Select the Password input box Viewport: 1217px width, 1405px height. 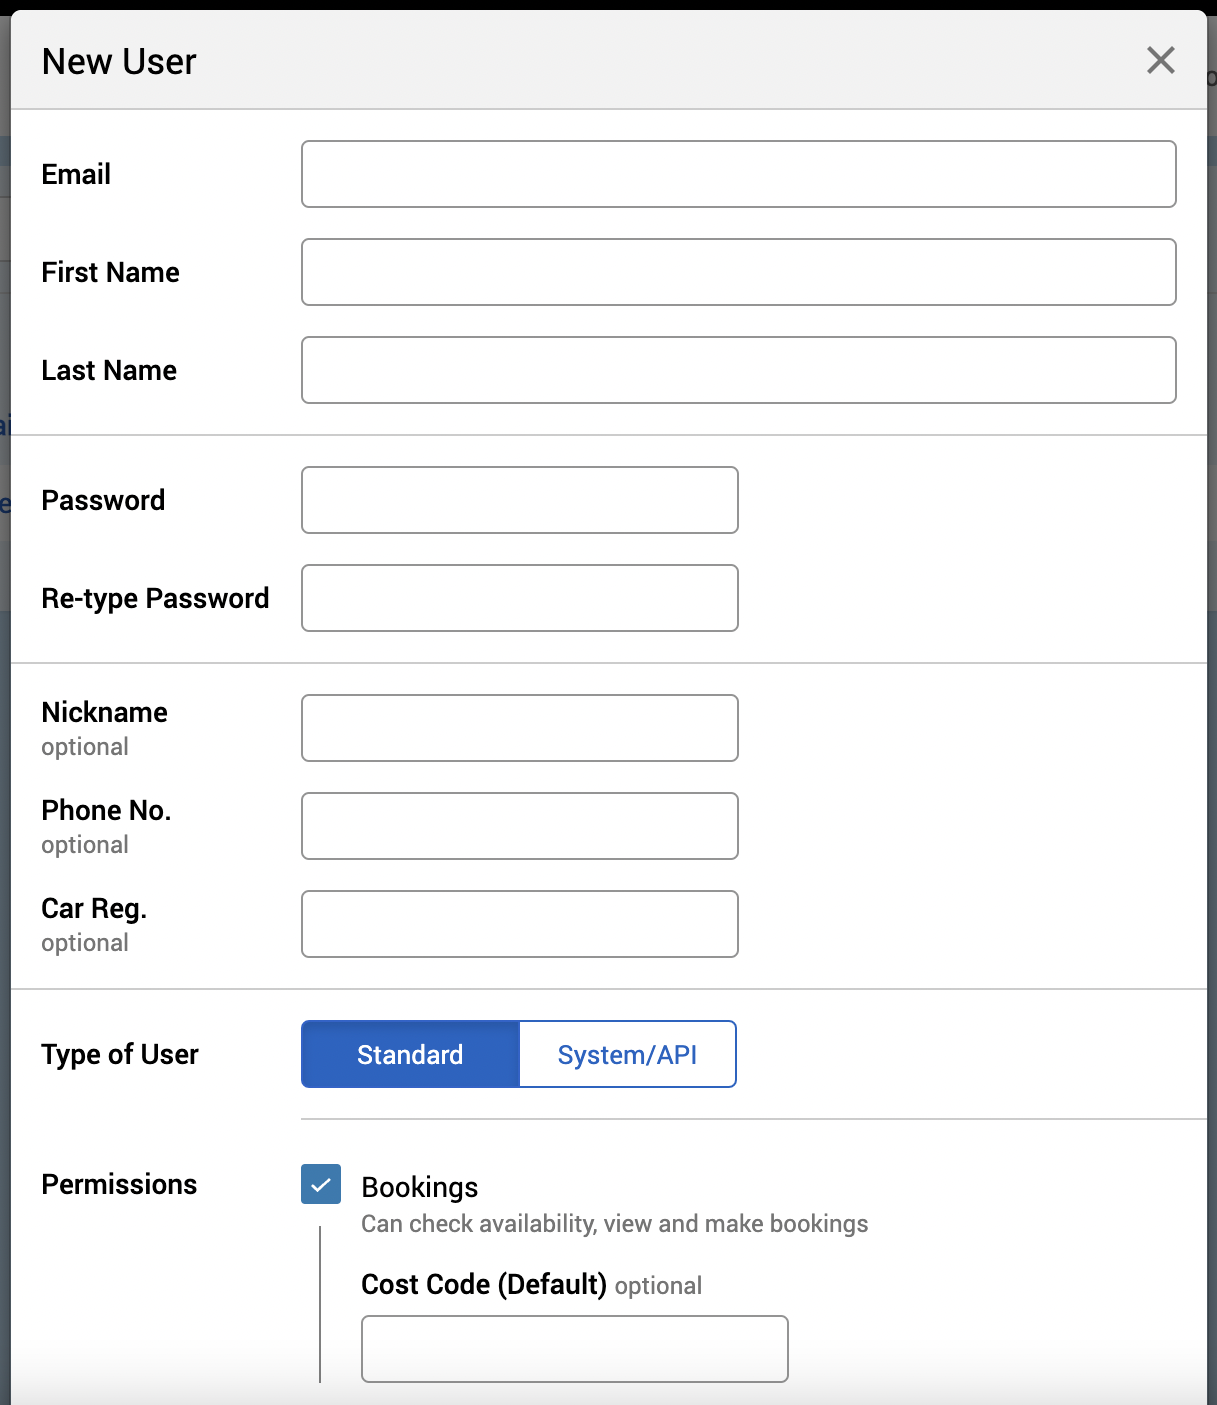point(519,500)
